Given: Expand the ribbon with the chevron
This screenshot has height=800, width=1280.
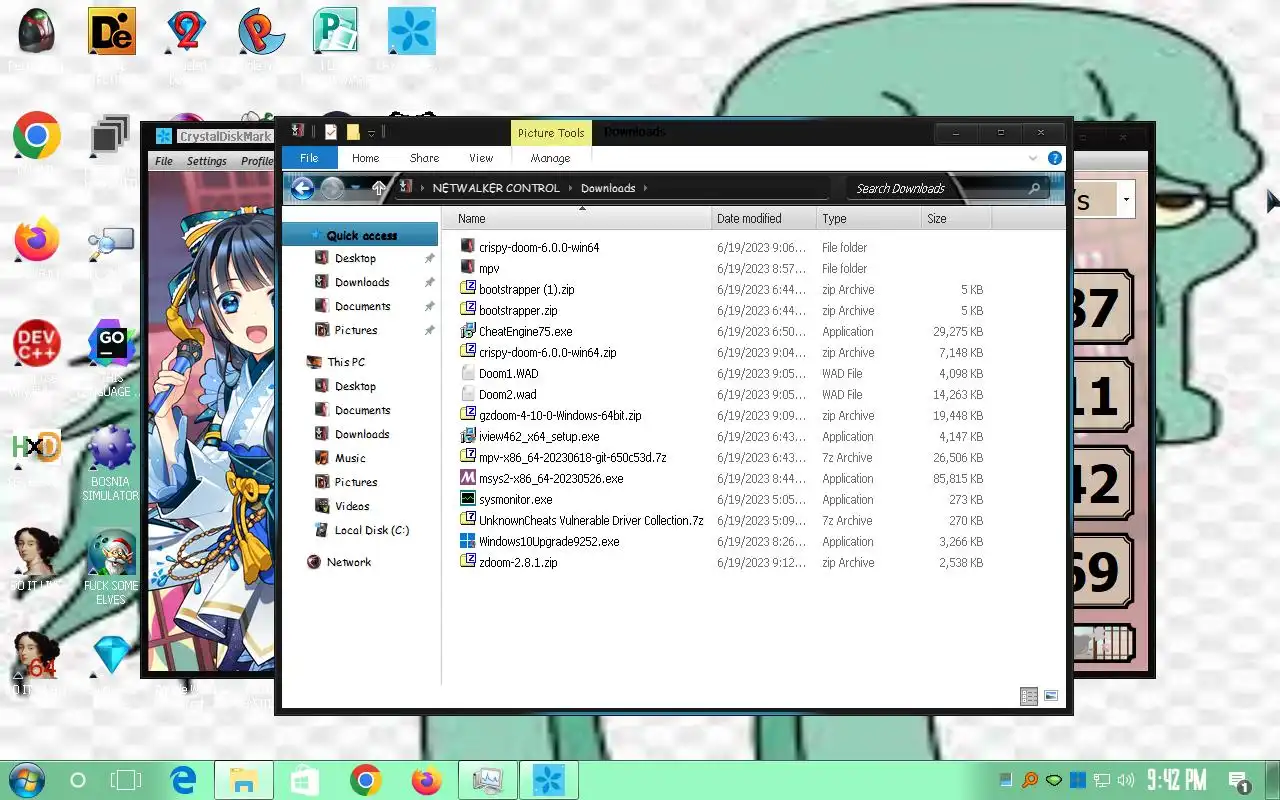Looking at the screenshot, I should (1033, 158).
